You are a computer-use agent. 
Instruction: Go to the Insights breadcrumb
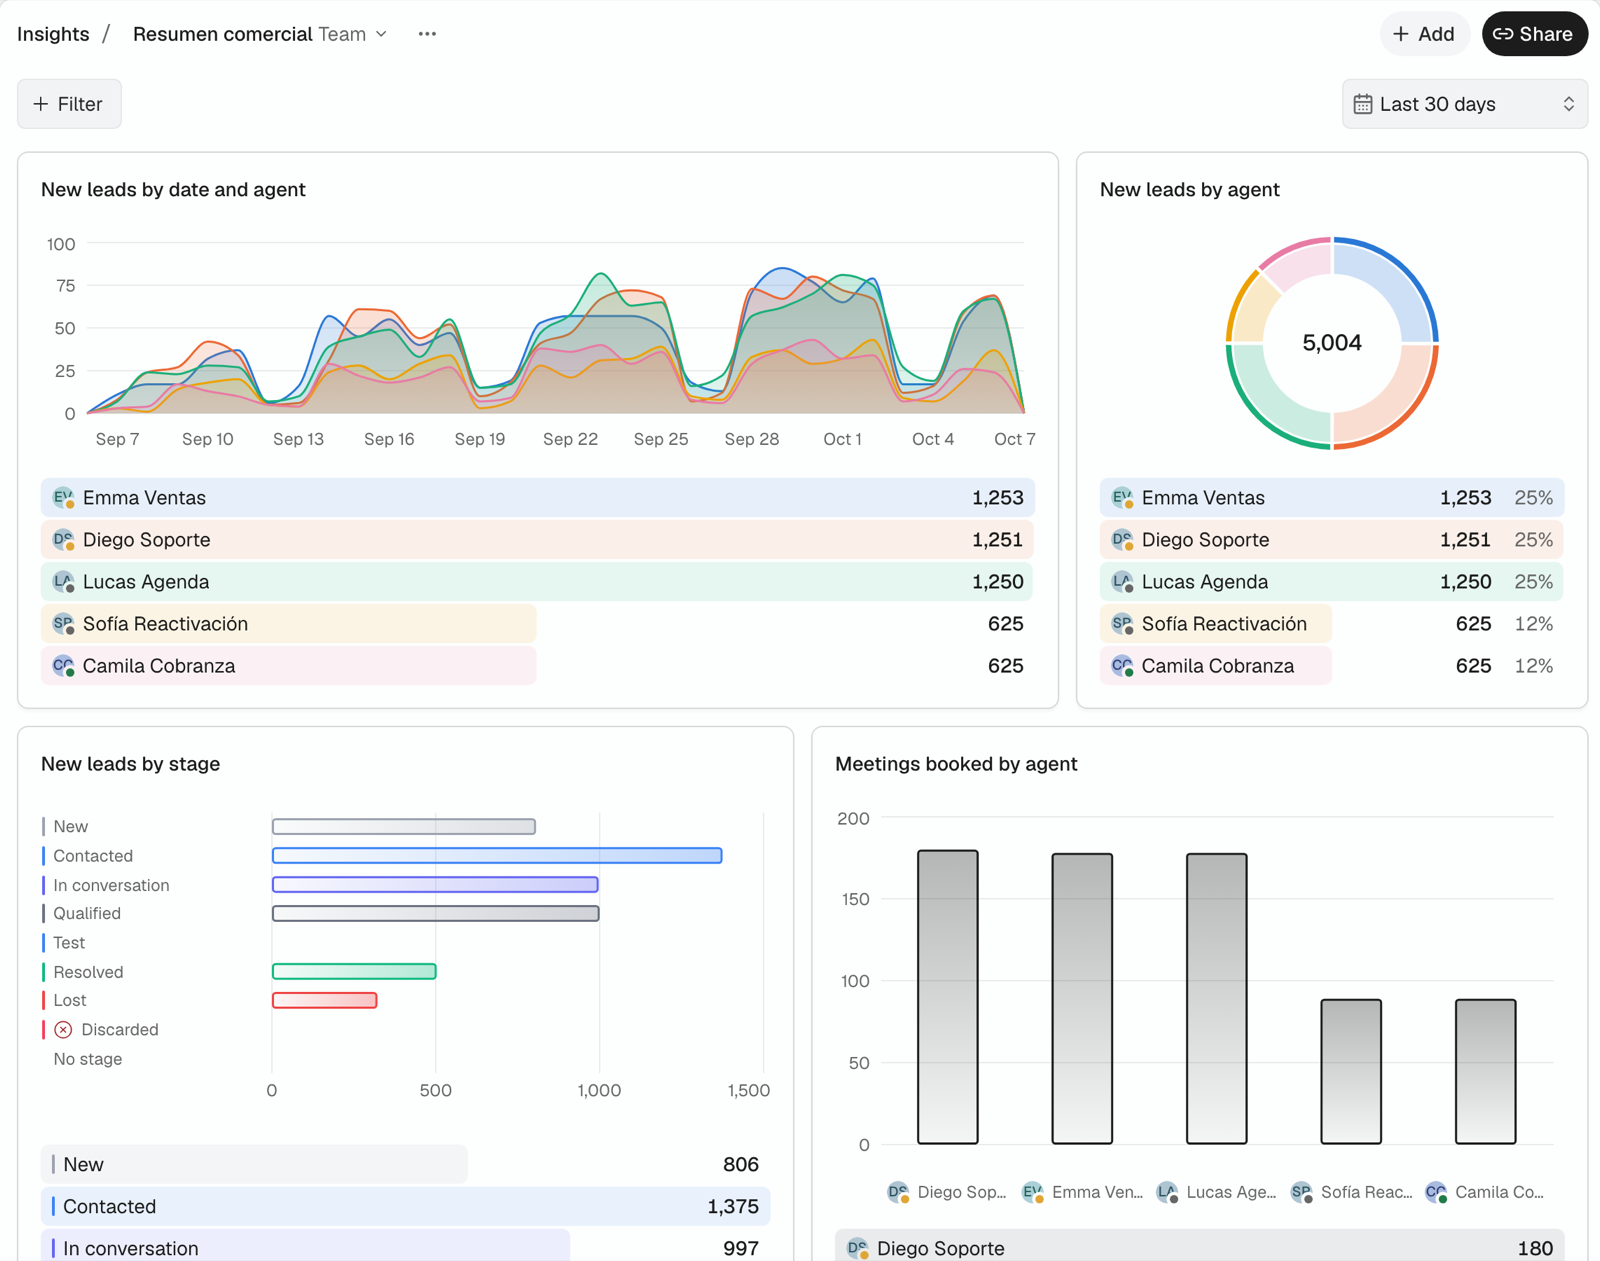[x=53, y=34]
